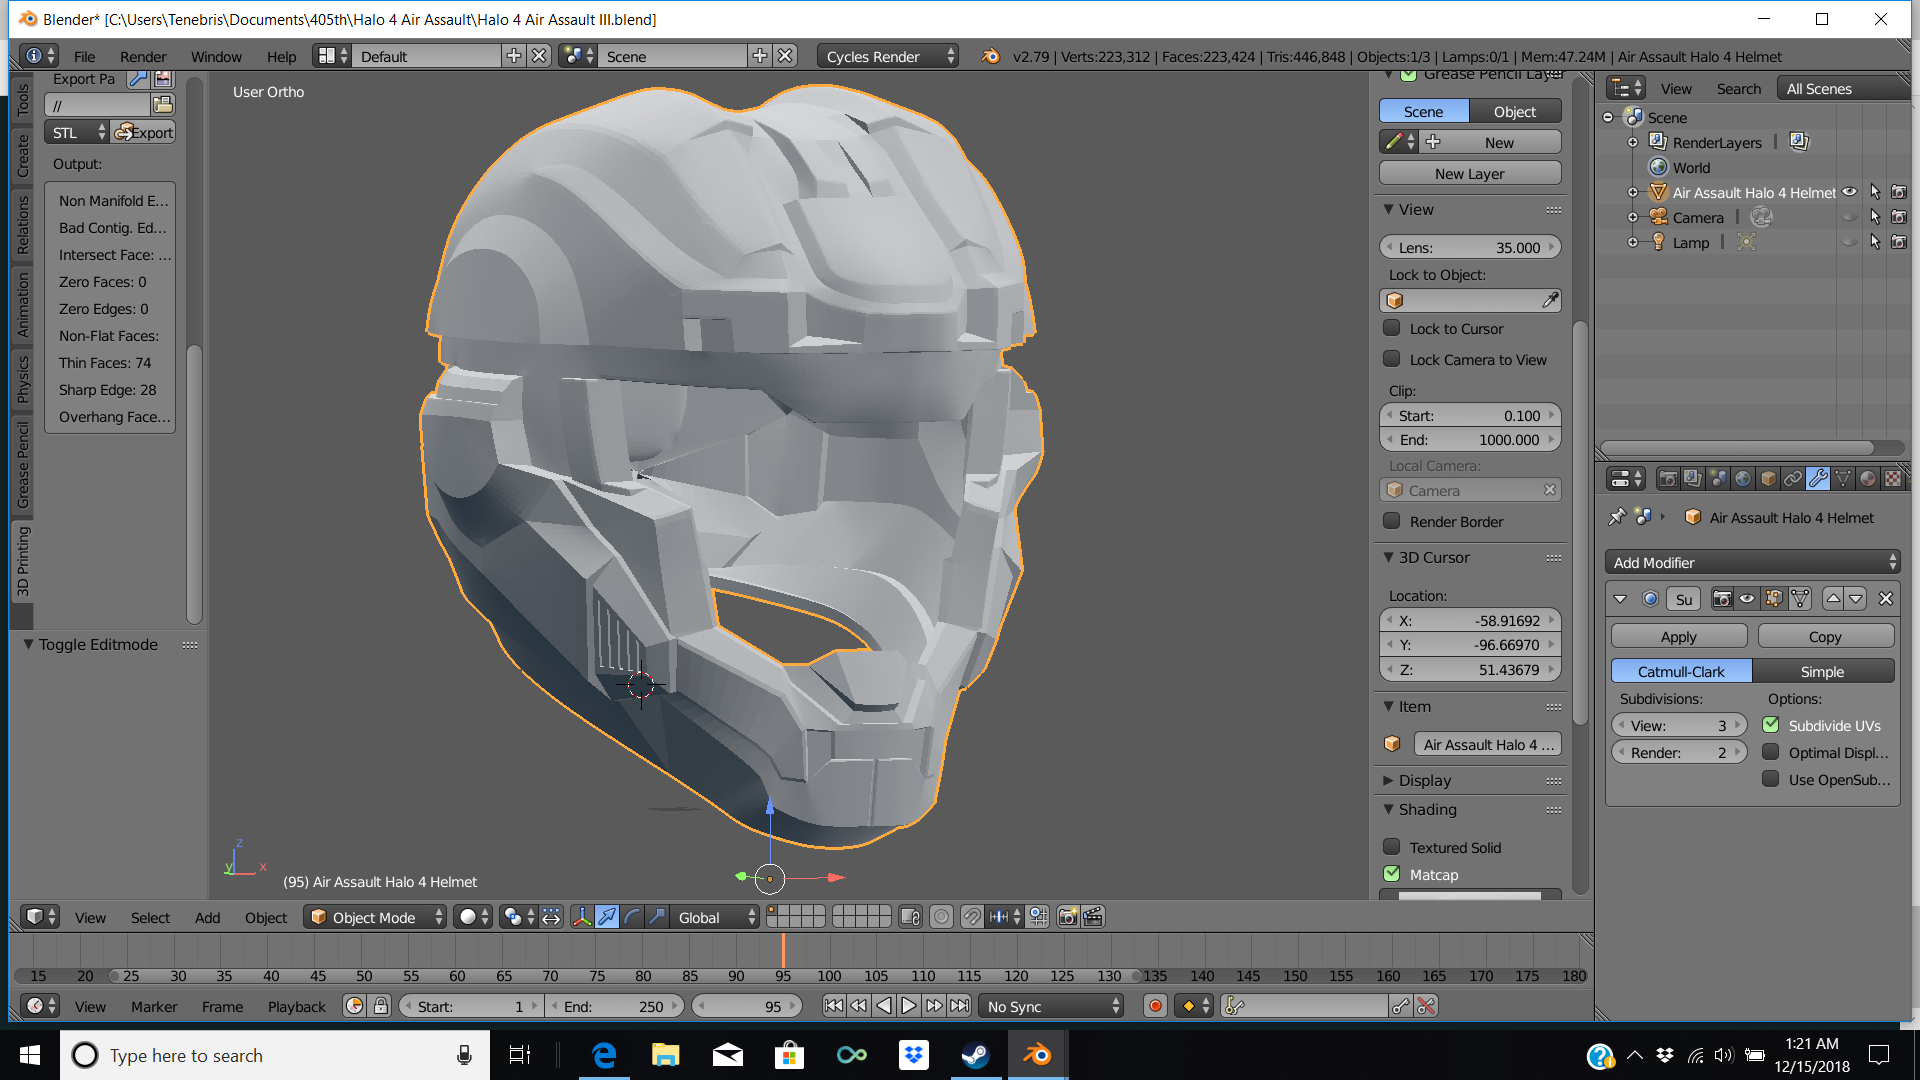Select the scale manipulator icon
This screenshot has height=1080, width=1920.
coord(657,917)
